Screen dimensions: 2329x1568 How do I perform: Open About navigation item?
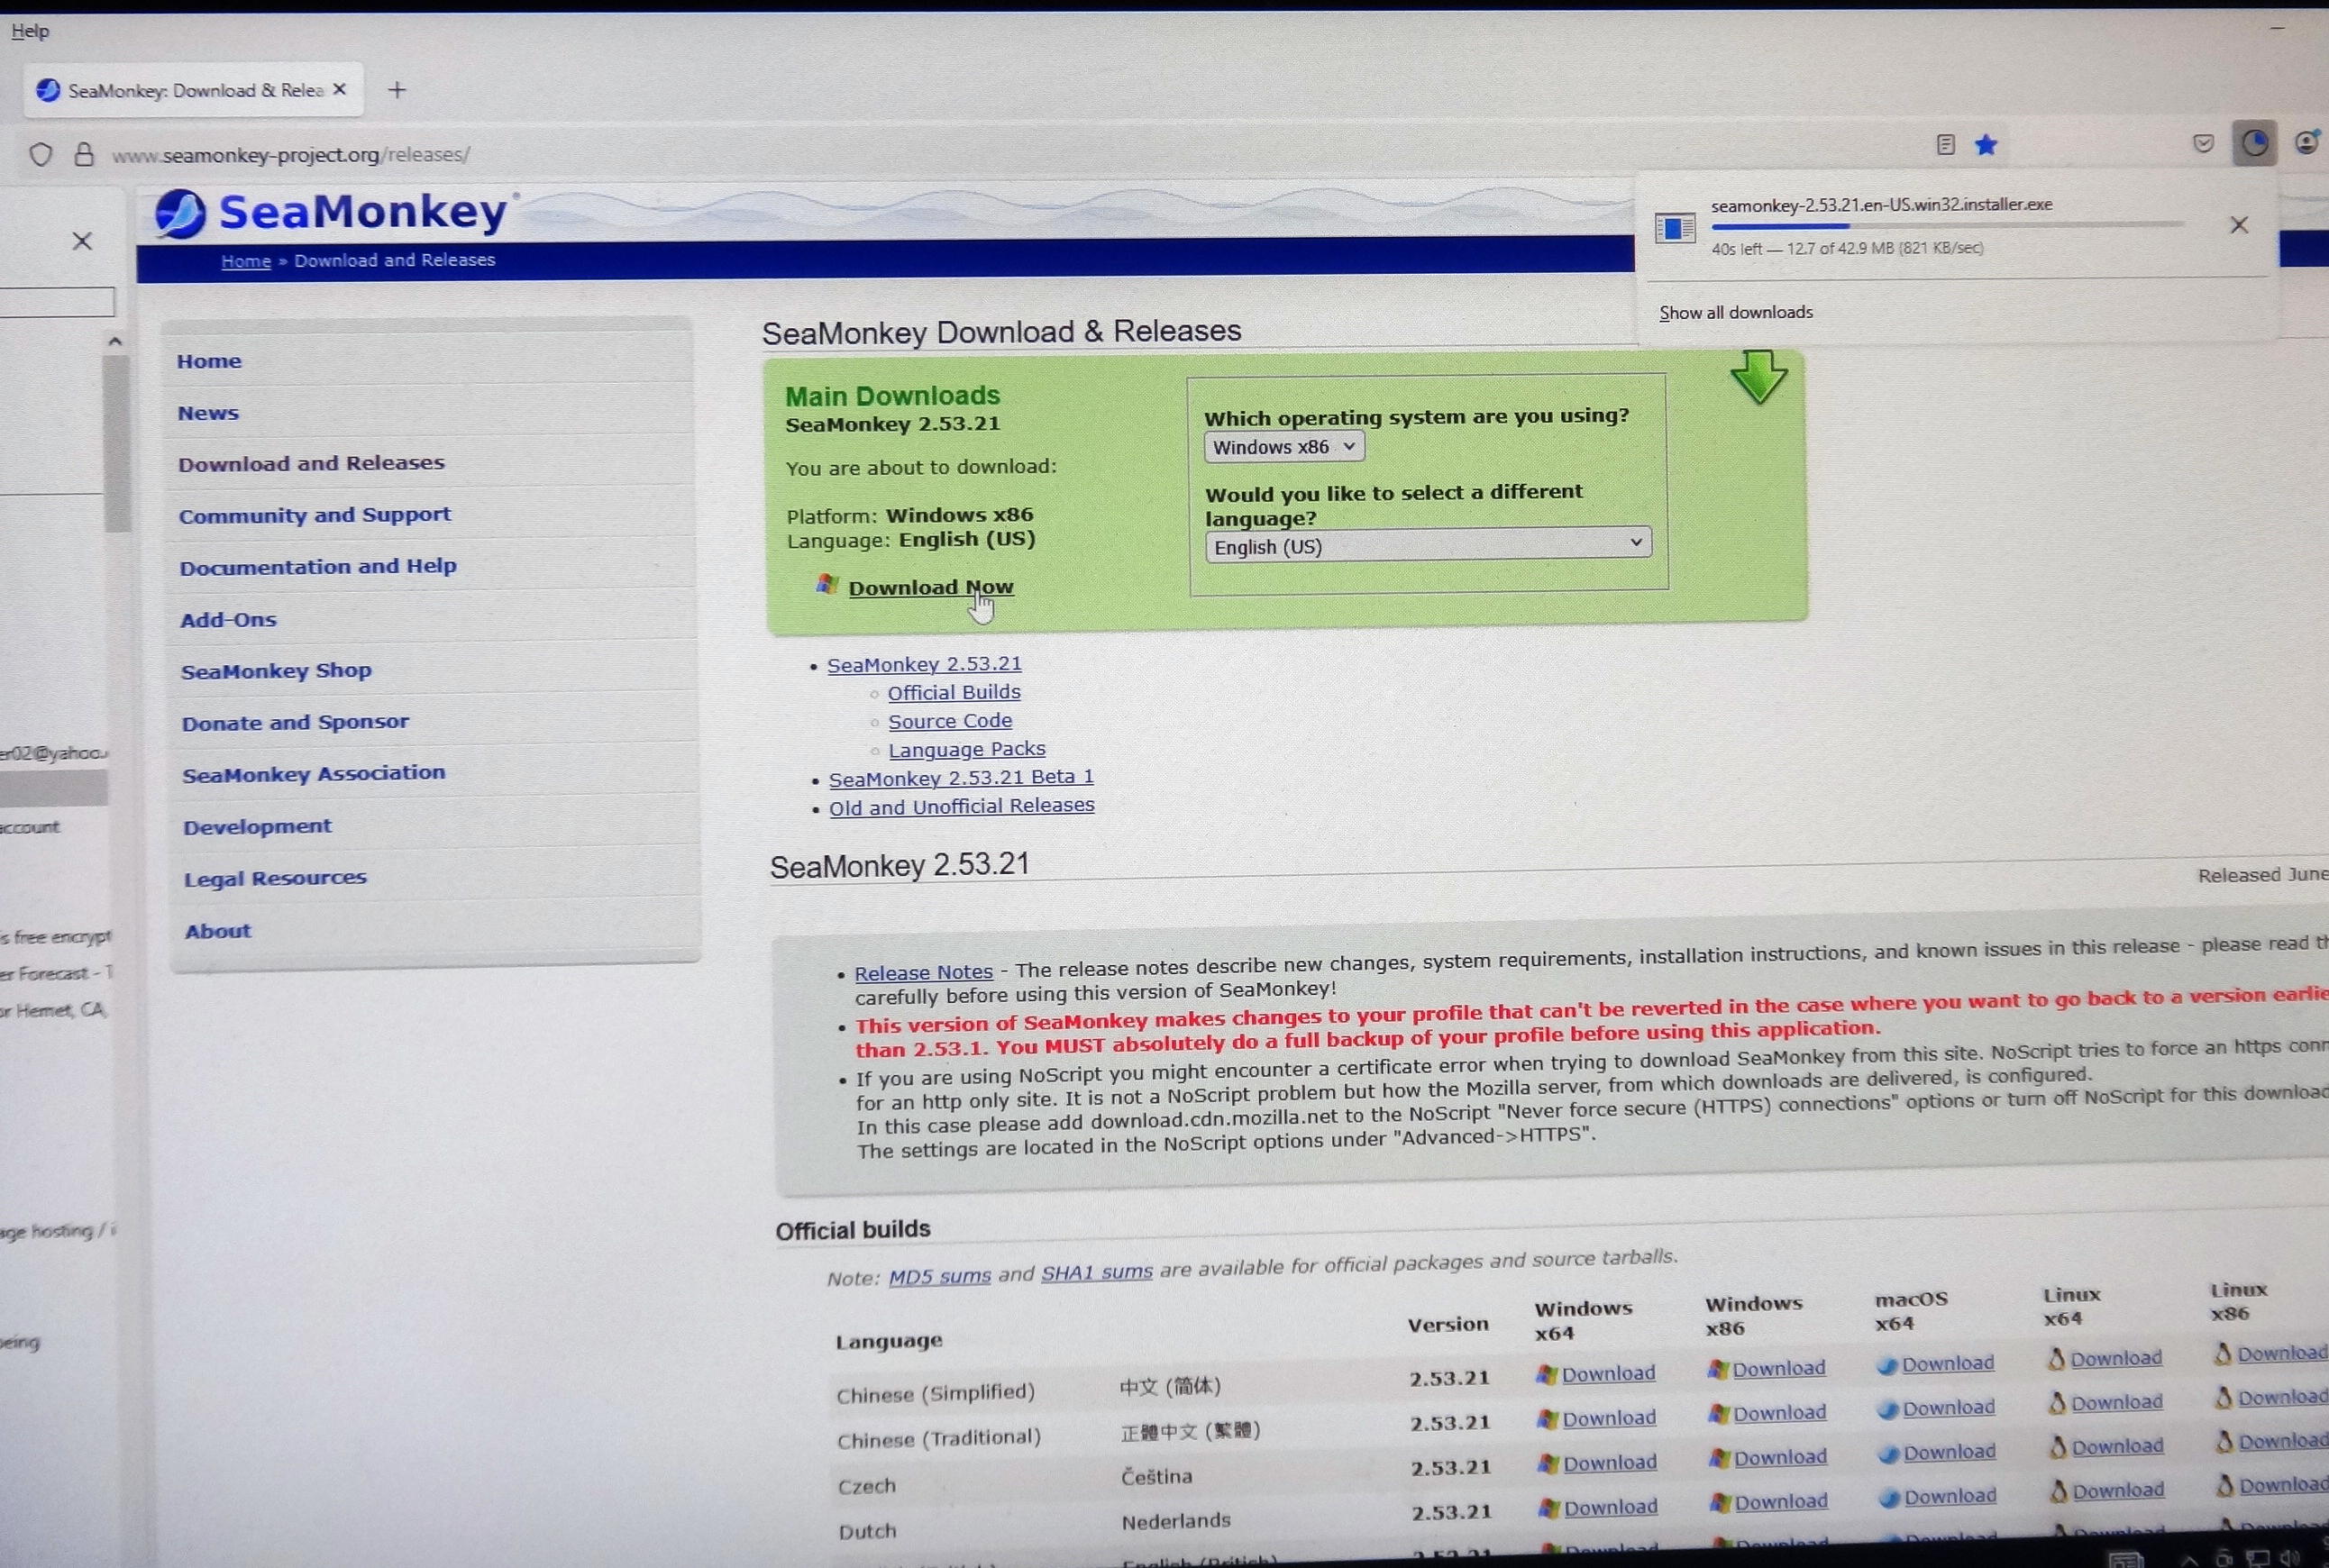217,931
